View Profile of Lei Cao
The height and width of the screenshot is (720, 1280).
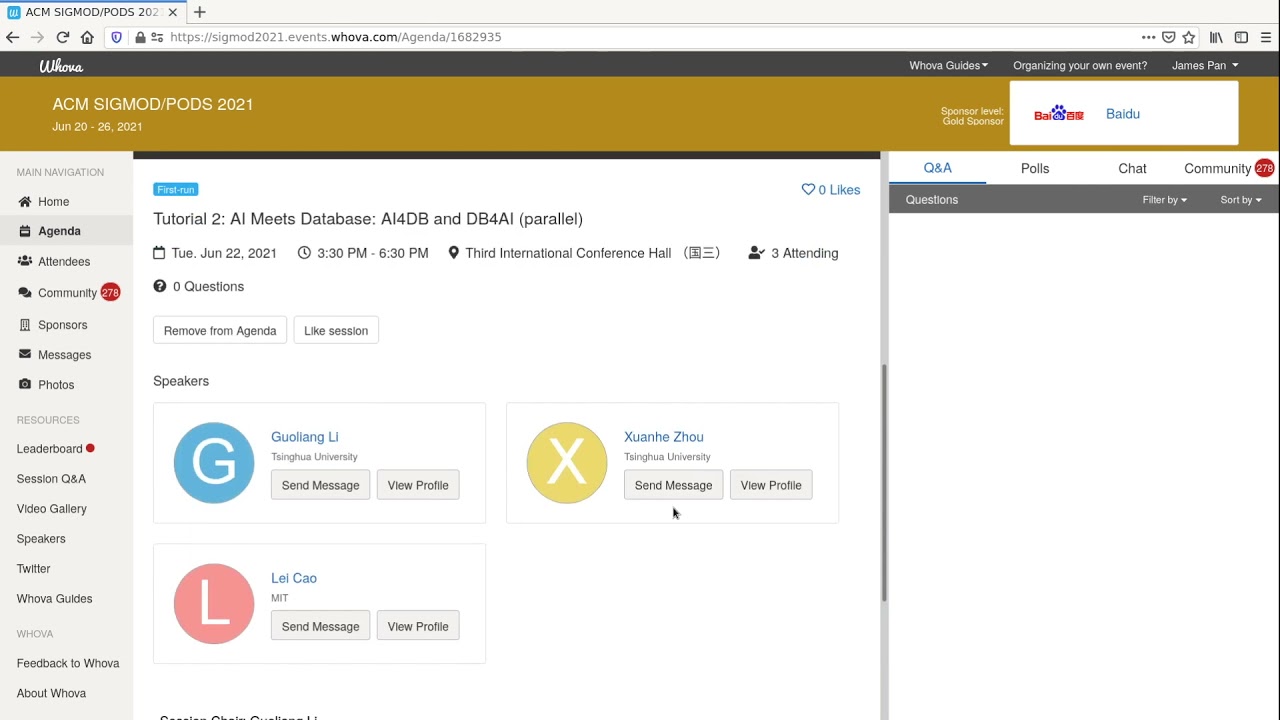coord(418,626)
